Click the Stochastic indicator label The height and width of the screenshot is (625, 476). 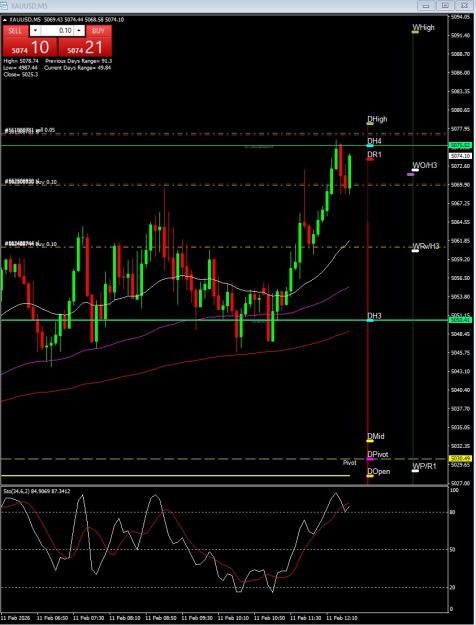tap(37, 491)
